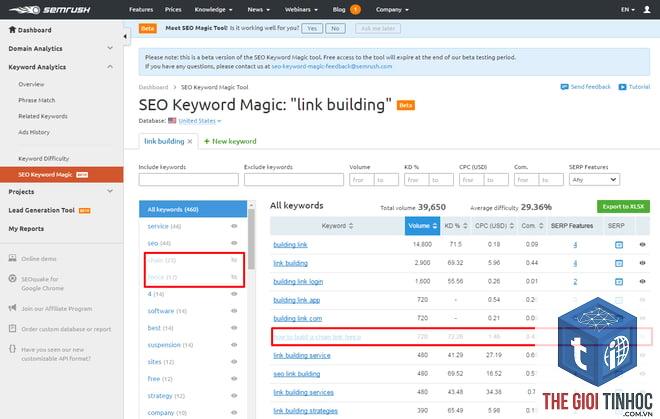This screenshot has width=660, height=419.
Task: Open the SERP snapshot for building link login
Action: pos(619,282)
